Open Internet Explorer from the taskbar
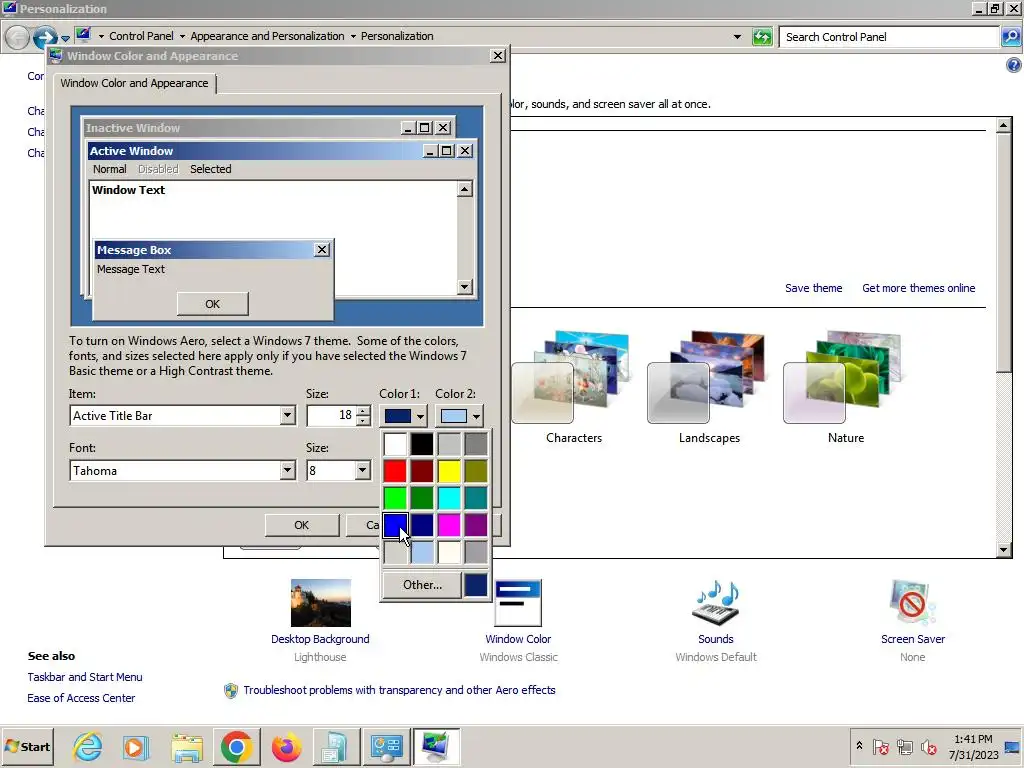 coord(88,746)
